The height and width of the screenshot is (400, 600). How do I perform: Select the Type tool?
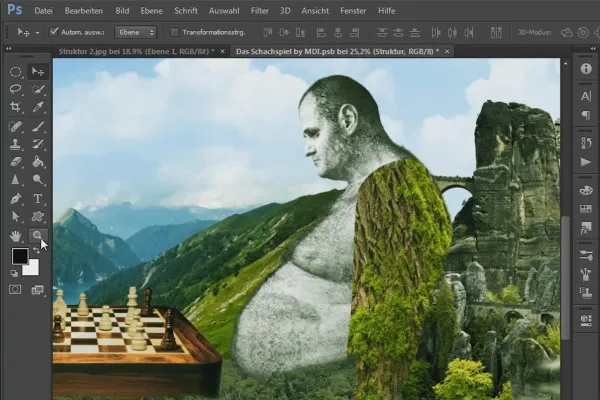click(38, 199)
